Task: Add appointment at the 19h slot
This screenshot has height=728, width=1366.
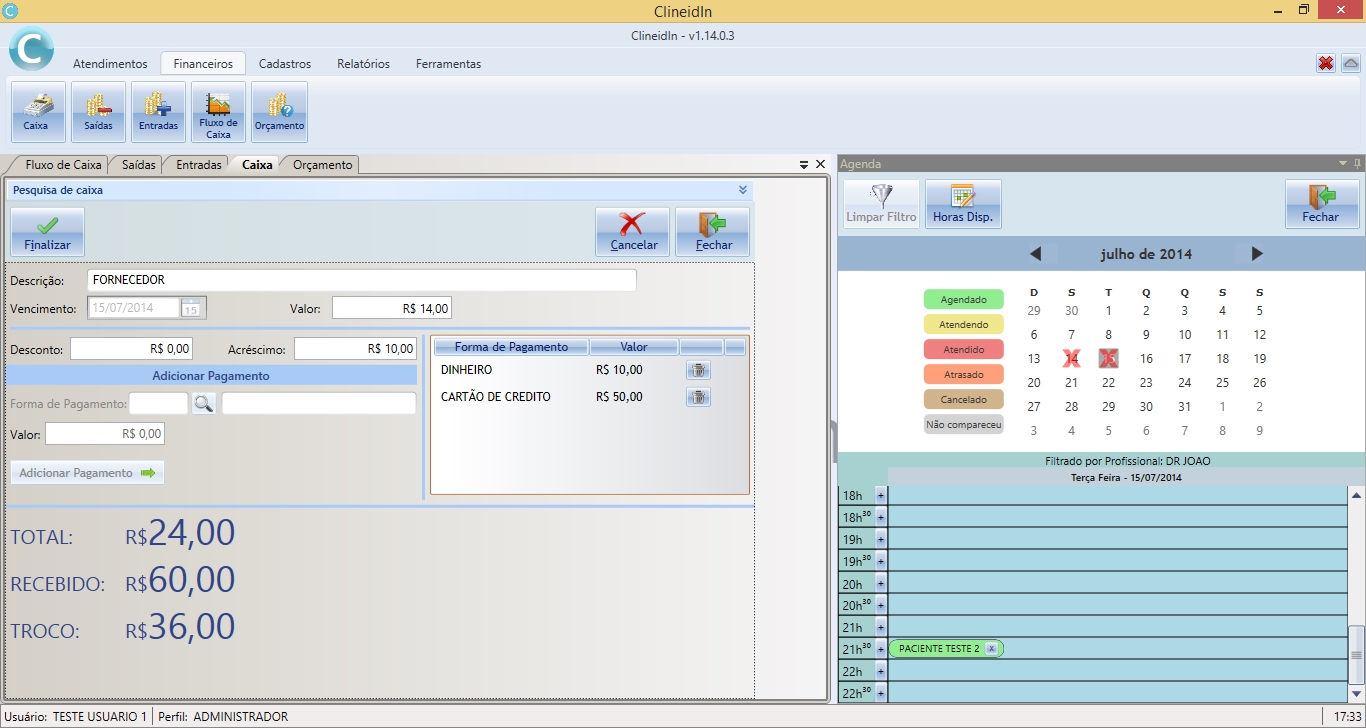Action: tap(881, 539)
